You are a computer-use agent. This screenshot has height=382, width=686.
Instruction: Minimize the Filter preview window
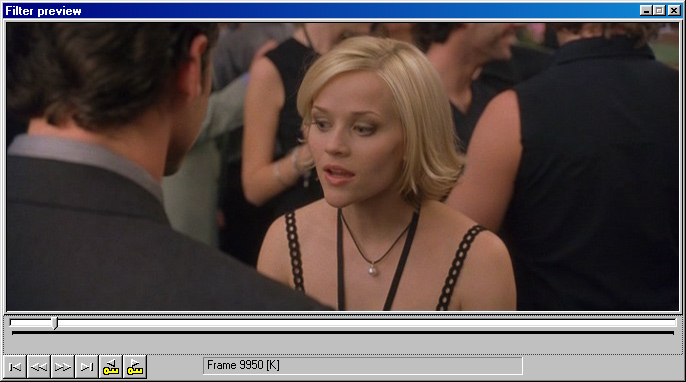click(646, 11)
